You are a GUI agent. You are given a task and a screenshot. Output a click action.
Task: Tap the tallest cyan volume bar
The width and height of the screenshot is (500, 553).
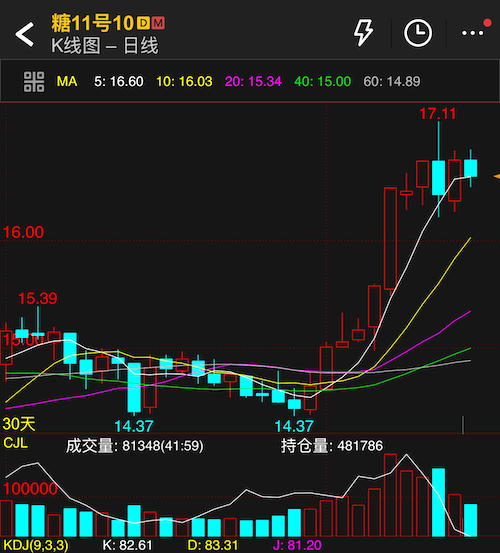[x=439, y=502]
